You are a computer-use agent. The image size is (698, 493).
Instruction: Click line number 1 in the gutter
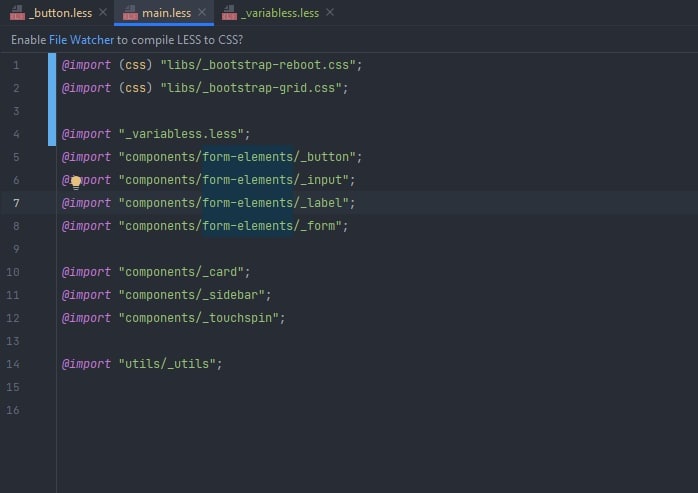point(16,65)
